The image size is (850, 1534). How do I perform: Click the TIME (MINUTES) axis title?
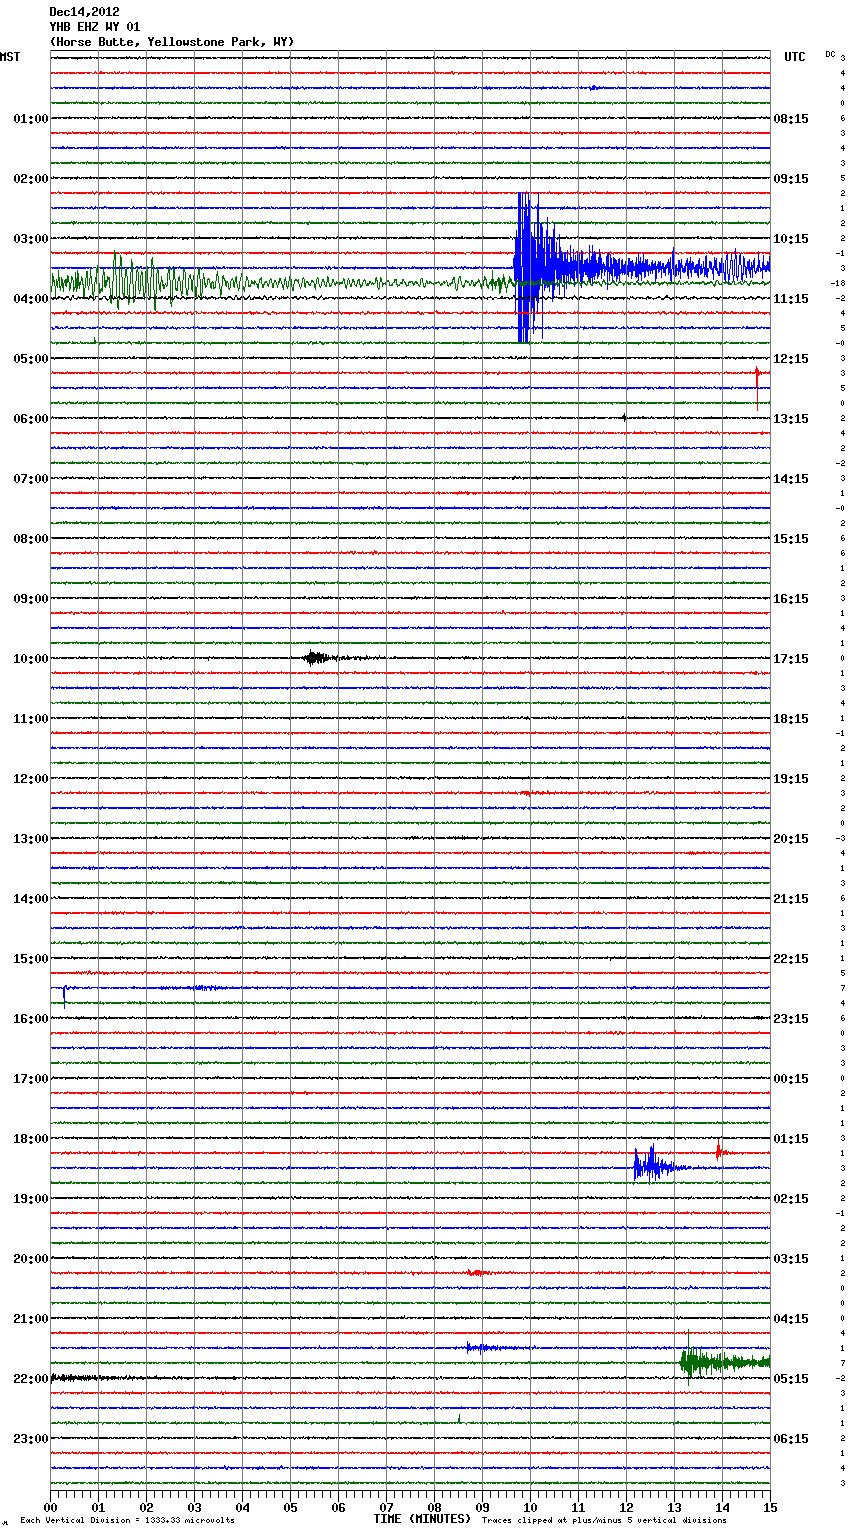[x=422, y=1519]
